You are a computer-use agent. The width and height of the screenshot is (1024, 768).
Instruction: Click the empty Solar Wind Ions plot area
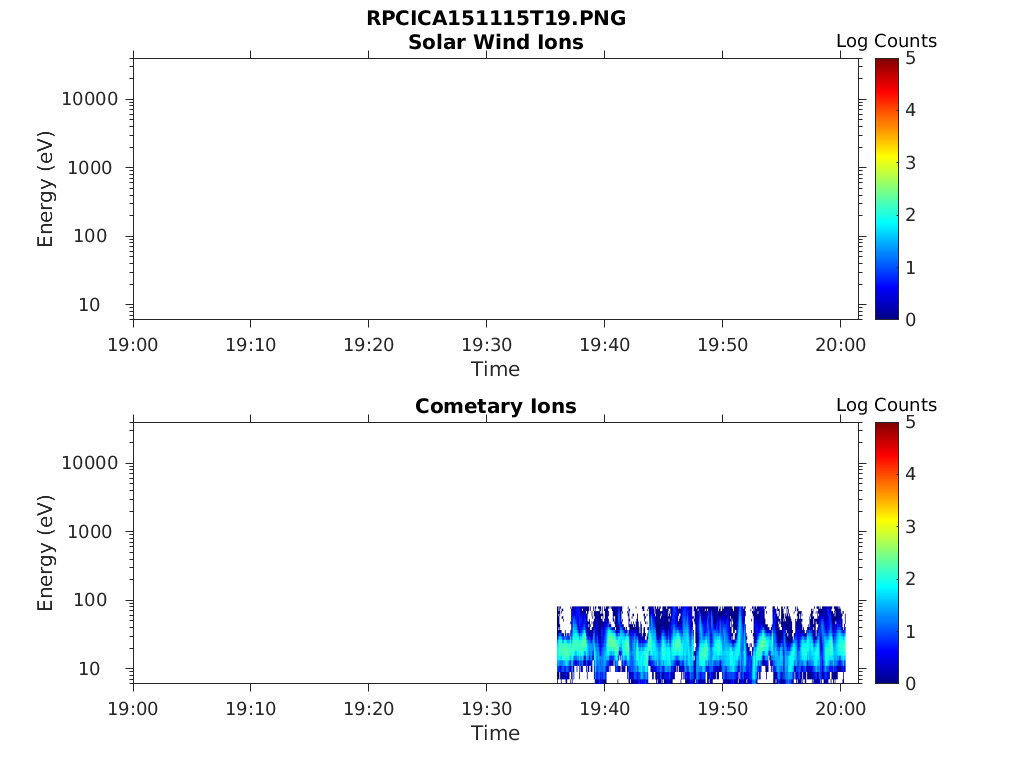coord(496,189)
